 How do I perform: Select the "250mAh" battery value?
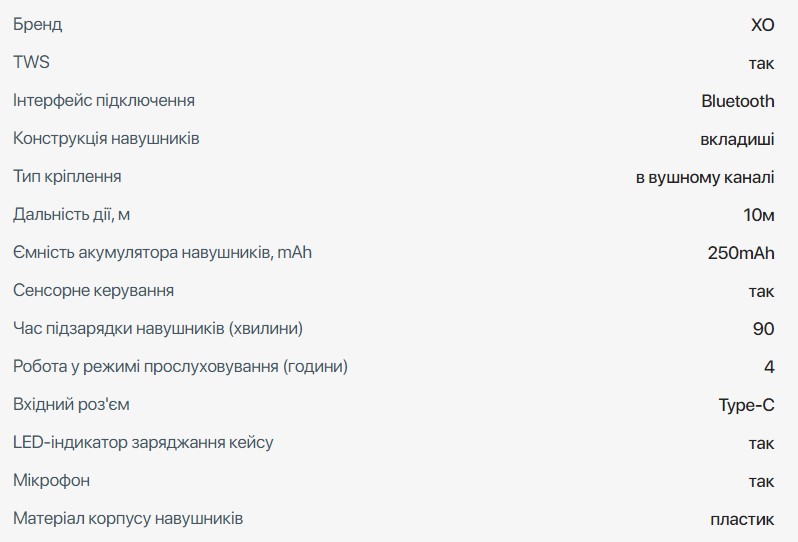pos(740,252)
